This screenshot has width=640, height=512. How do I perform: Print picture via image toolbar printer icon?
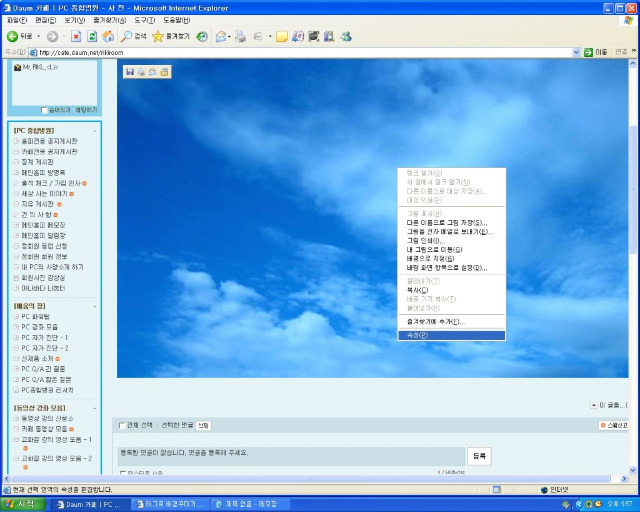click(141, 72)
